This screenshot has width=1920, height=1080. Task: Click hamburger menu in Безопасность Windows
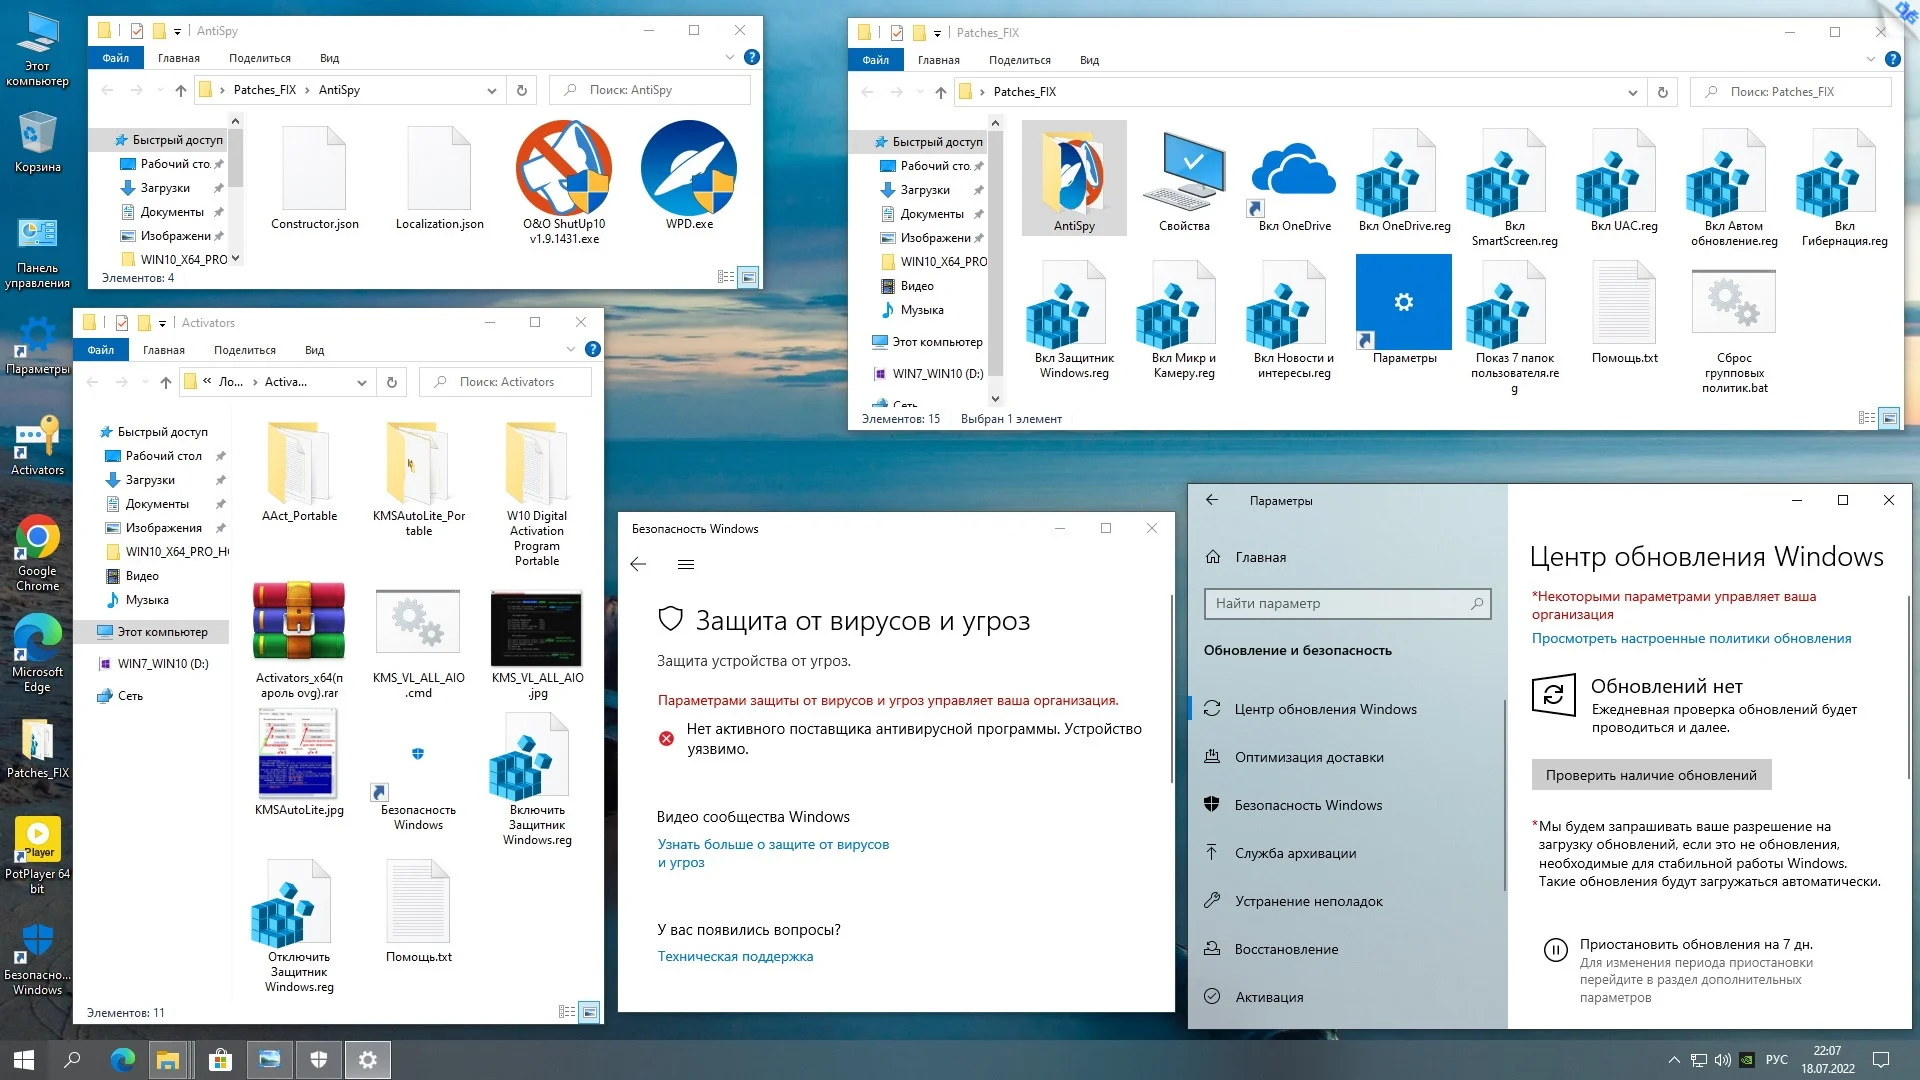pyautogui.click(x=685, y=565)
